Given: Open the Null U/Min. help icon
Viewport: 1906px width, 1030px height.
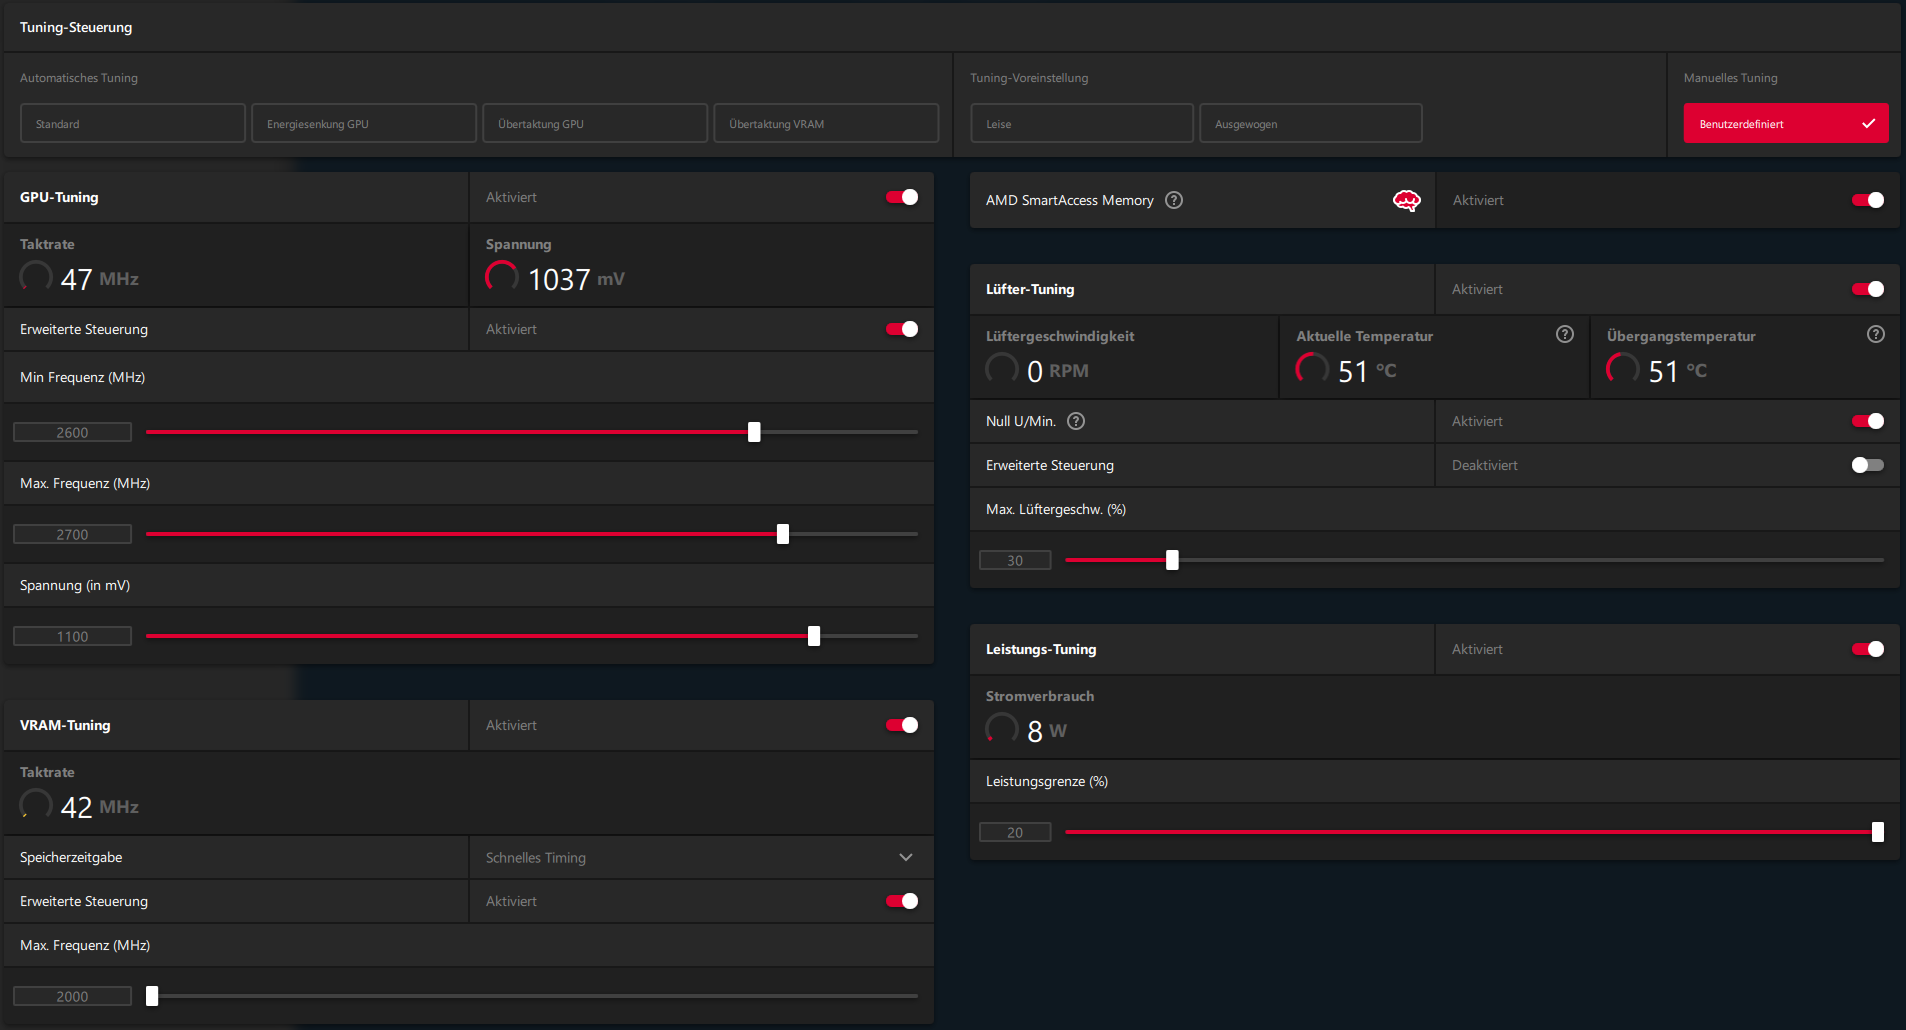Looking at the screenshot, I should pos(1076,421).
